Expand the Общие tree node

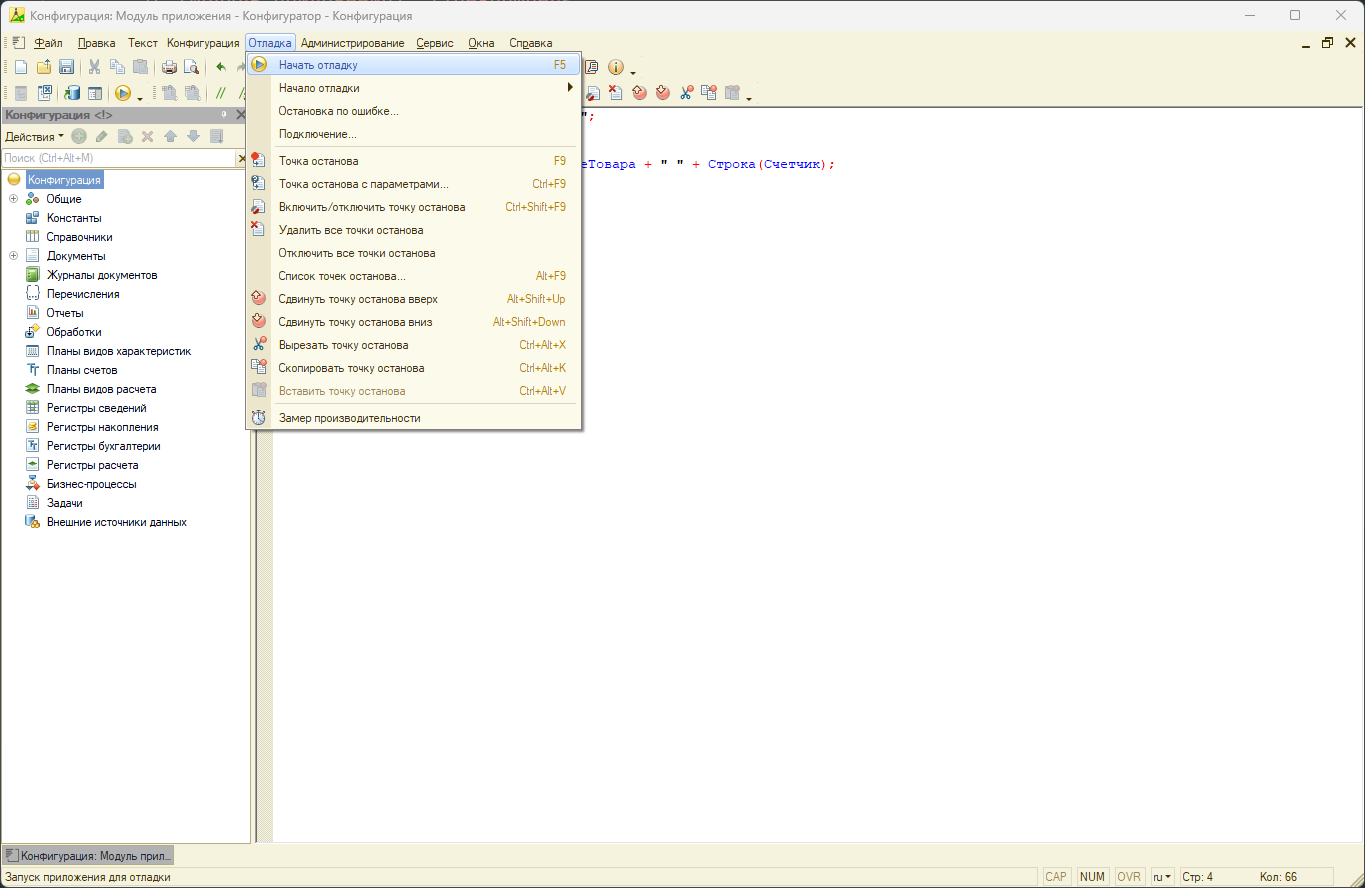(x=14, y=199)
